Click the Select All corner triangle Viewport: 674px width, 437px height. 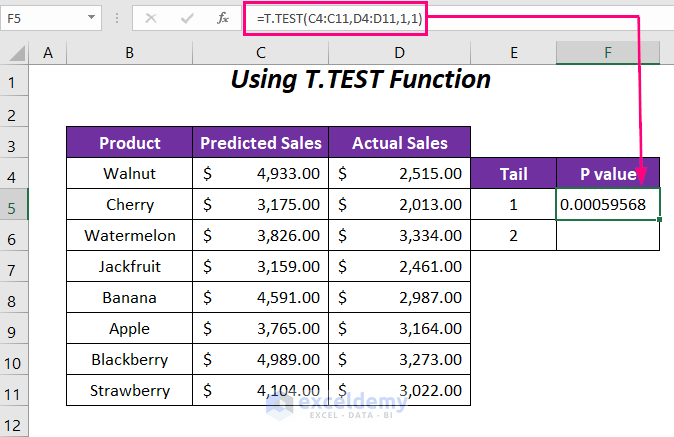pyautogui.click(x=15, y=53)
